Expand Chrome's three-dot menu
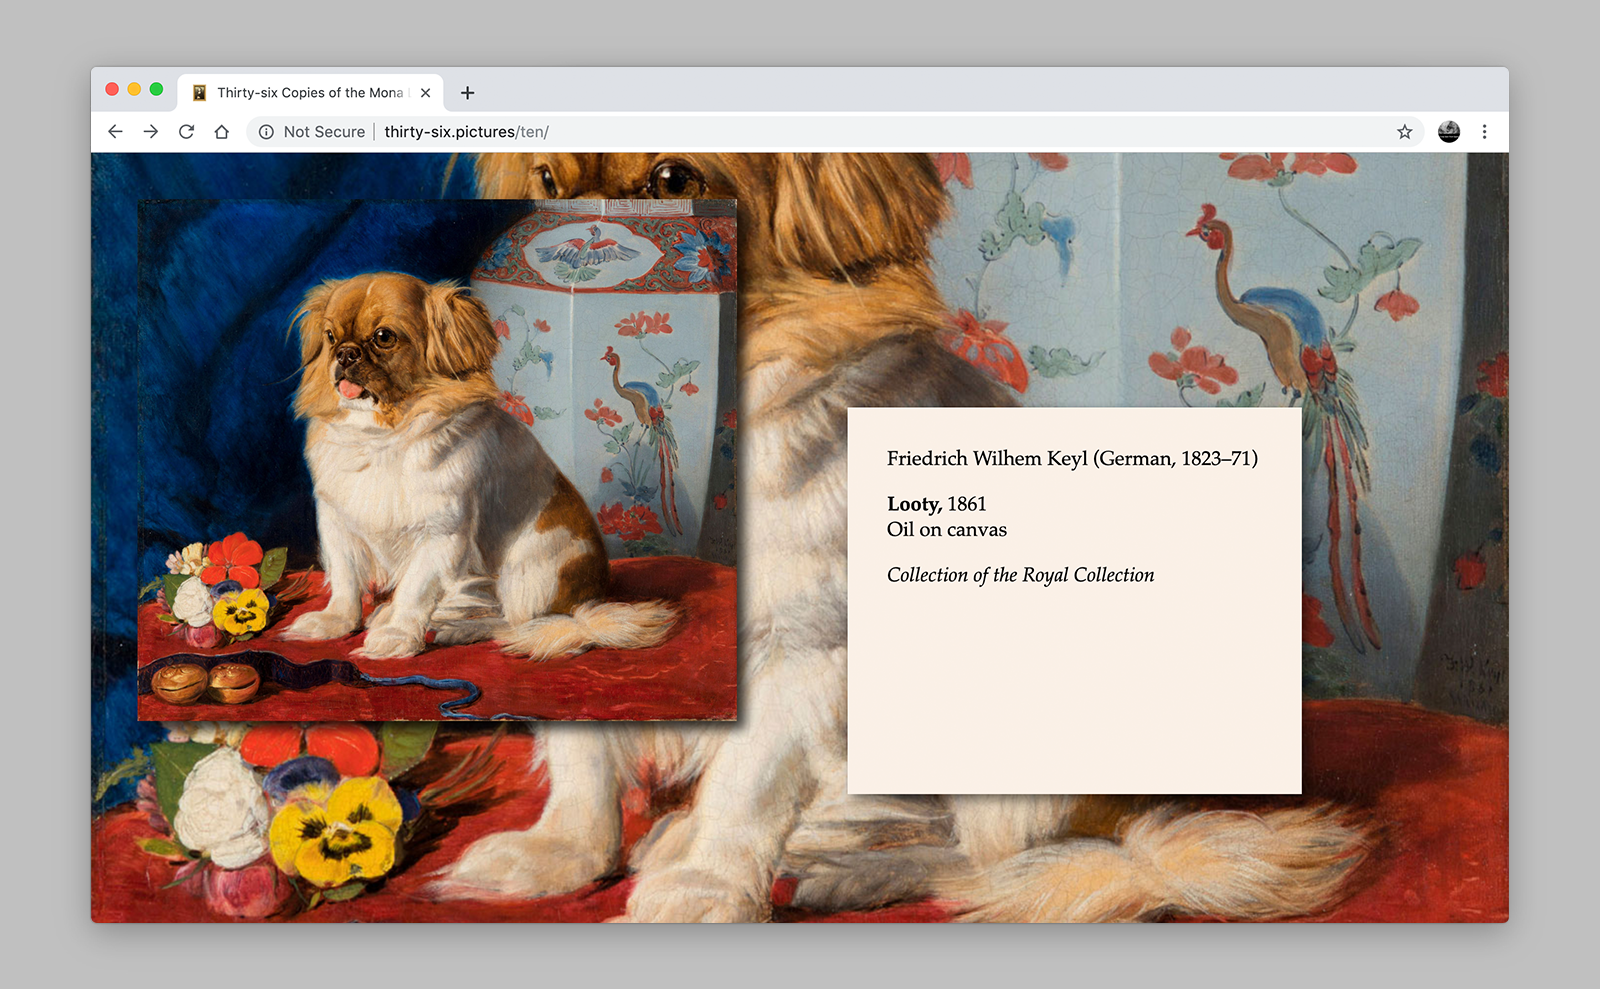 1484,132
